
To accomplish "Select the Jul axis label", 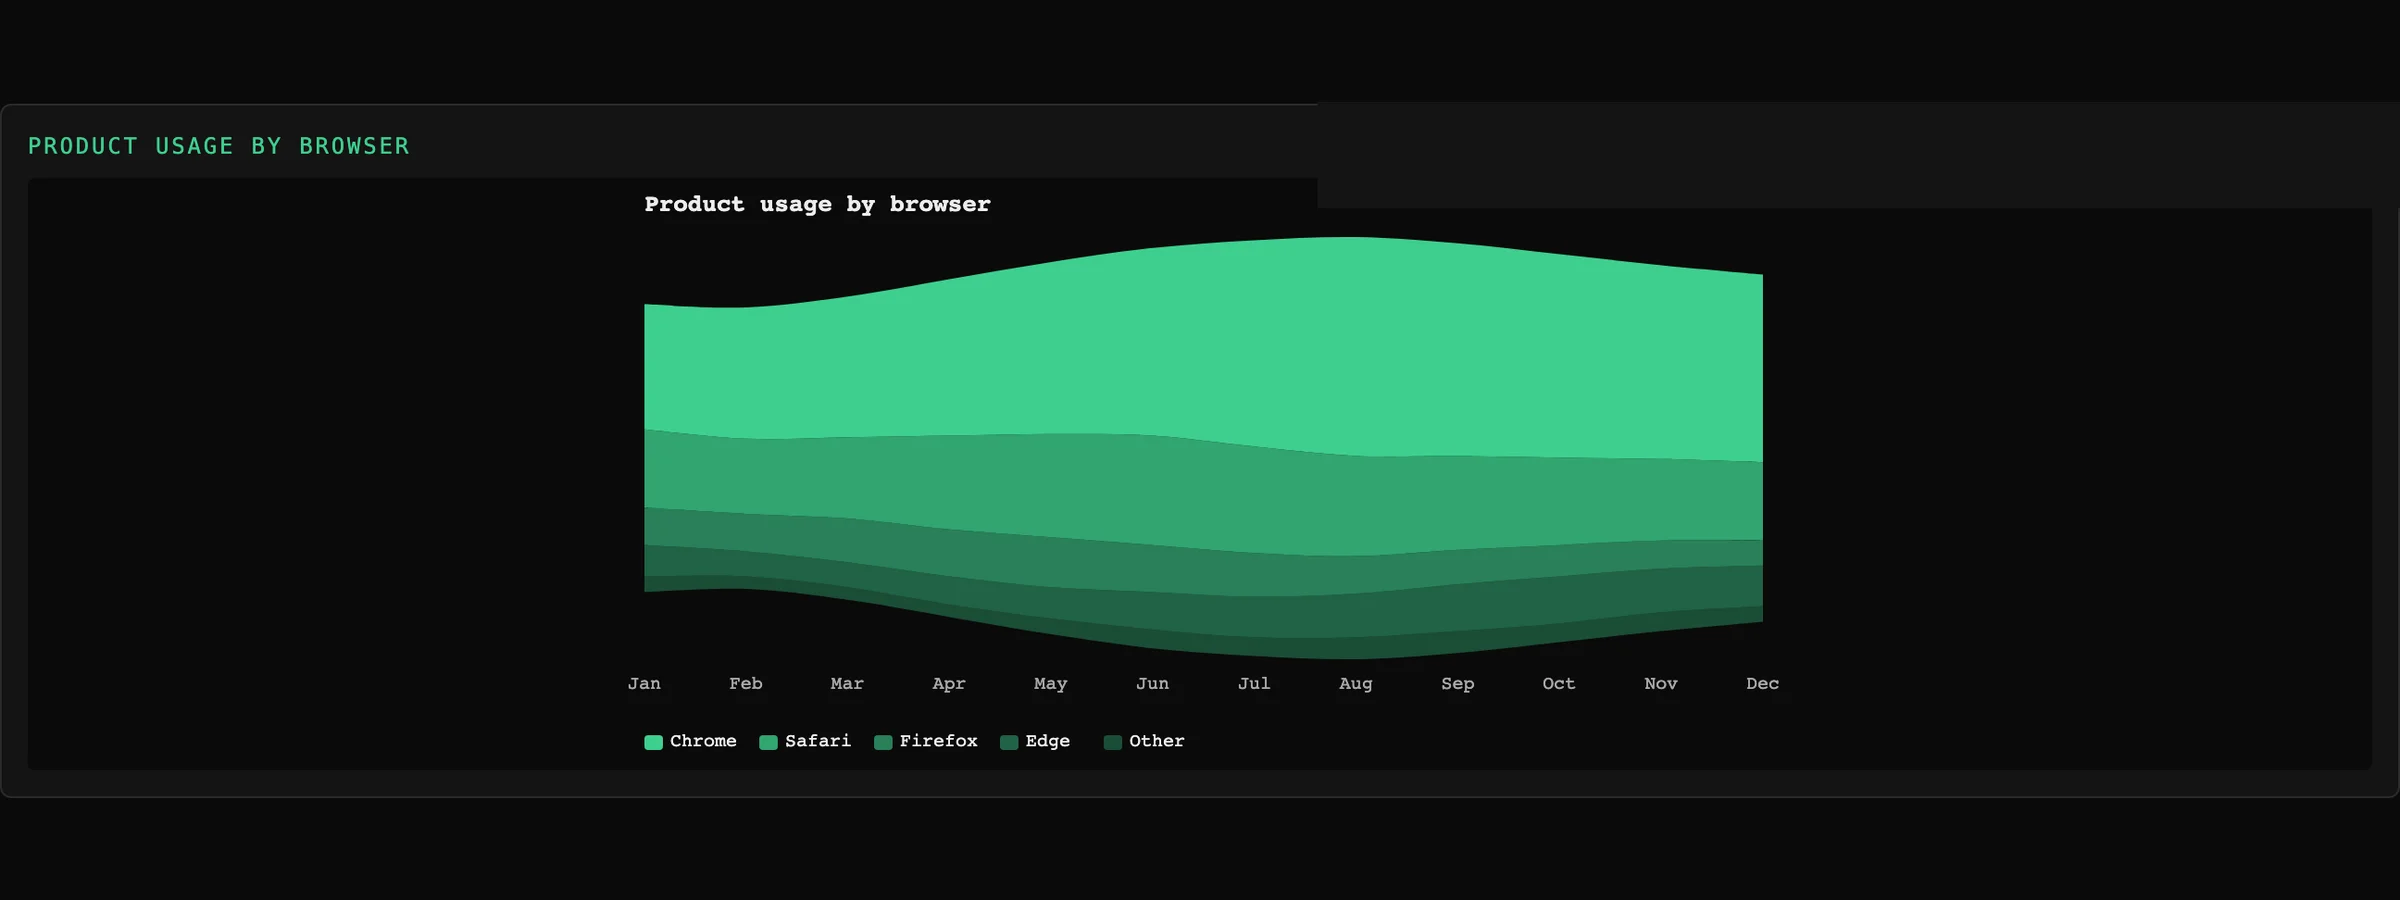I will [1254, 684].
